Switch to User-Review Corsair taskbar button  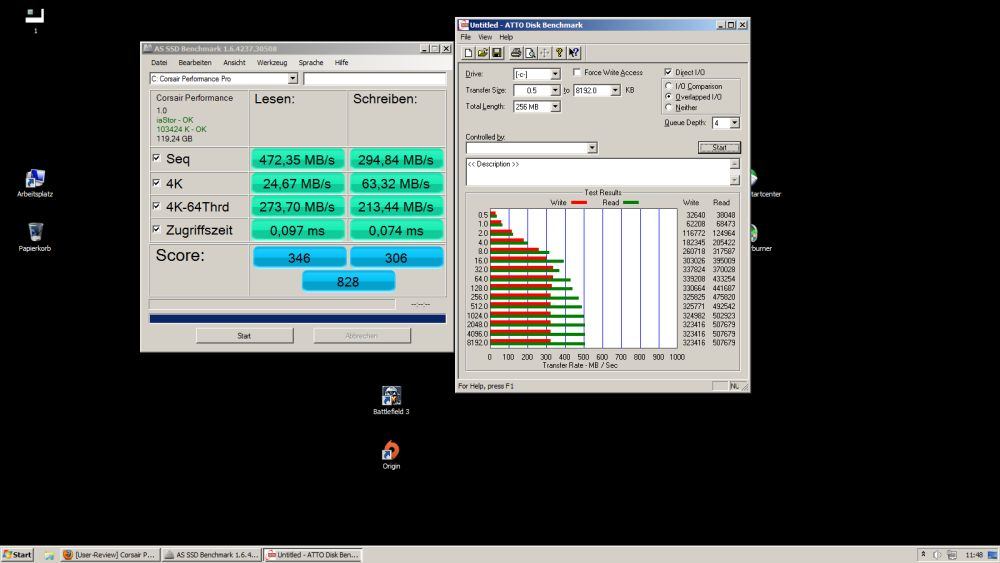[x=109, y=555]
